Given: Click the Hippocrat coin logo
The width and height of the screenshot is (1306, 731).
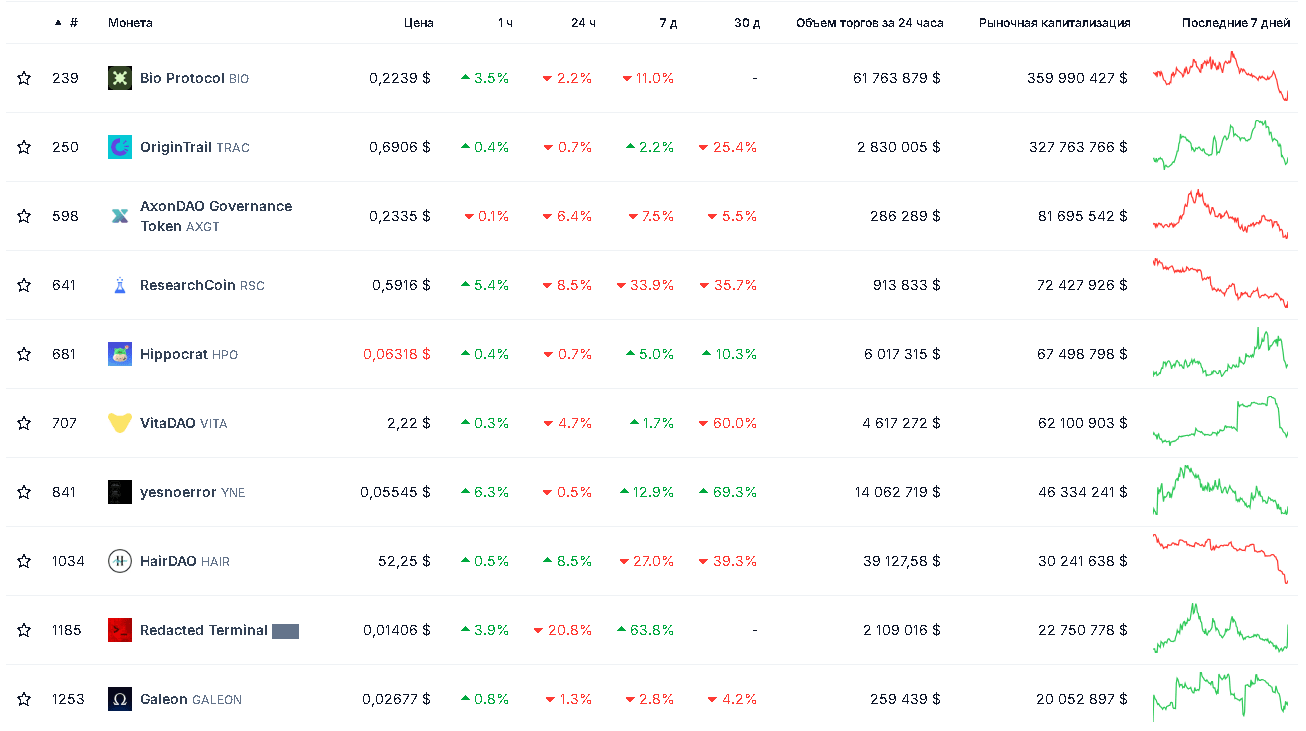Looking at the screenshot, I should tap(120, 354).
